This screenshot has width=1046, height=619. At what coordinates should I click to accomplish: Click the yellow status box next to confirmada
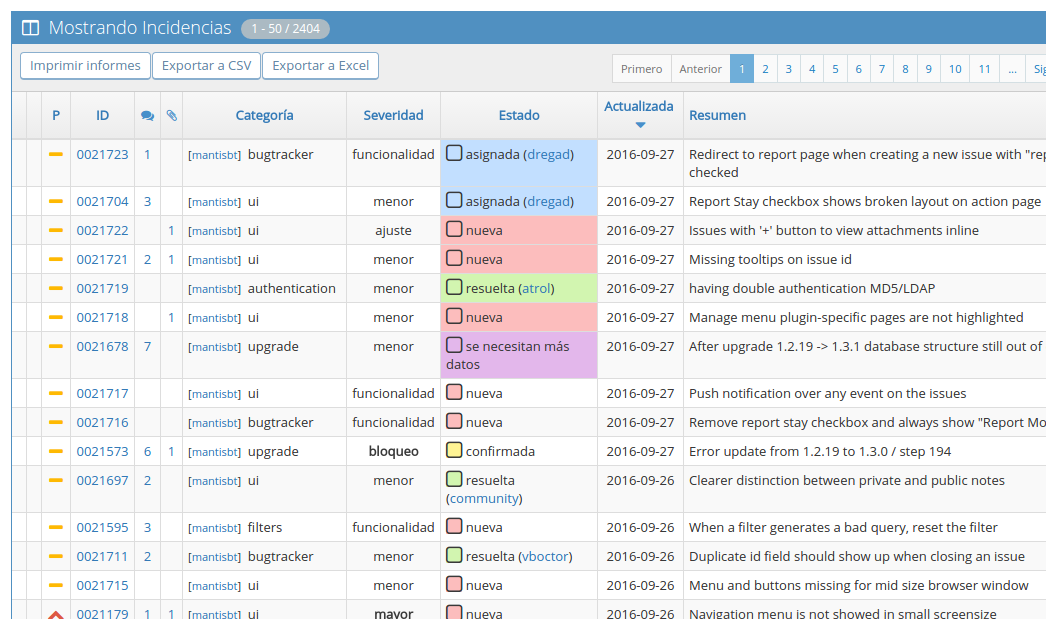454,451
